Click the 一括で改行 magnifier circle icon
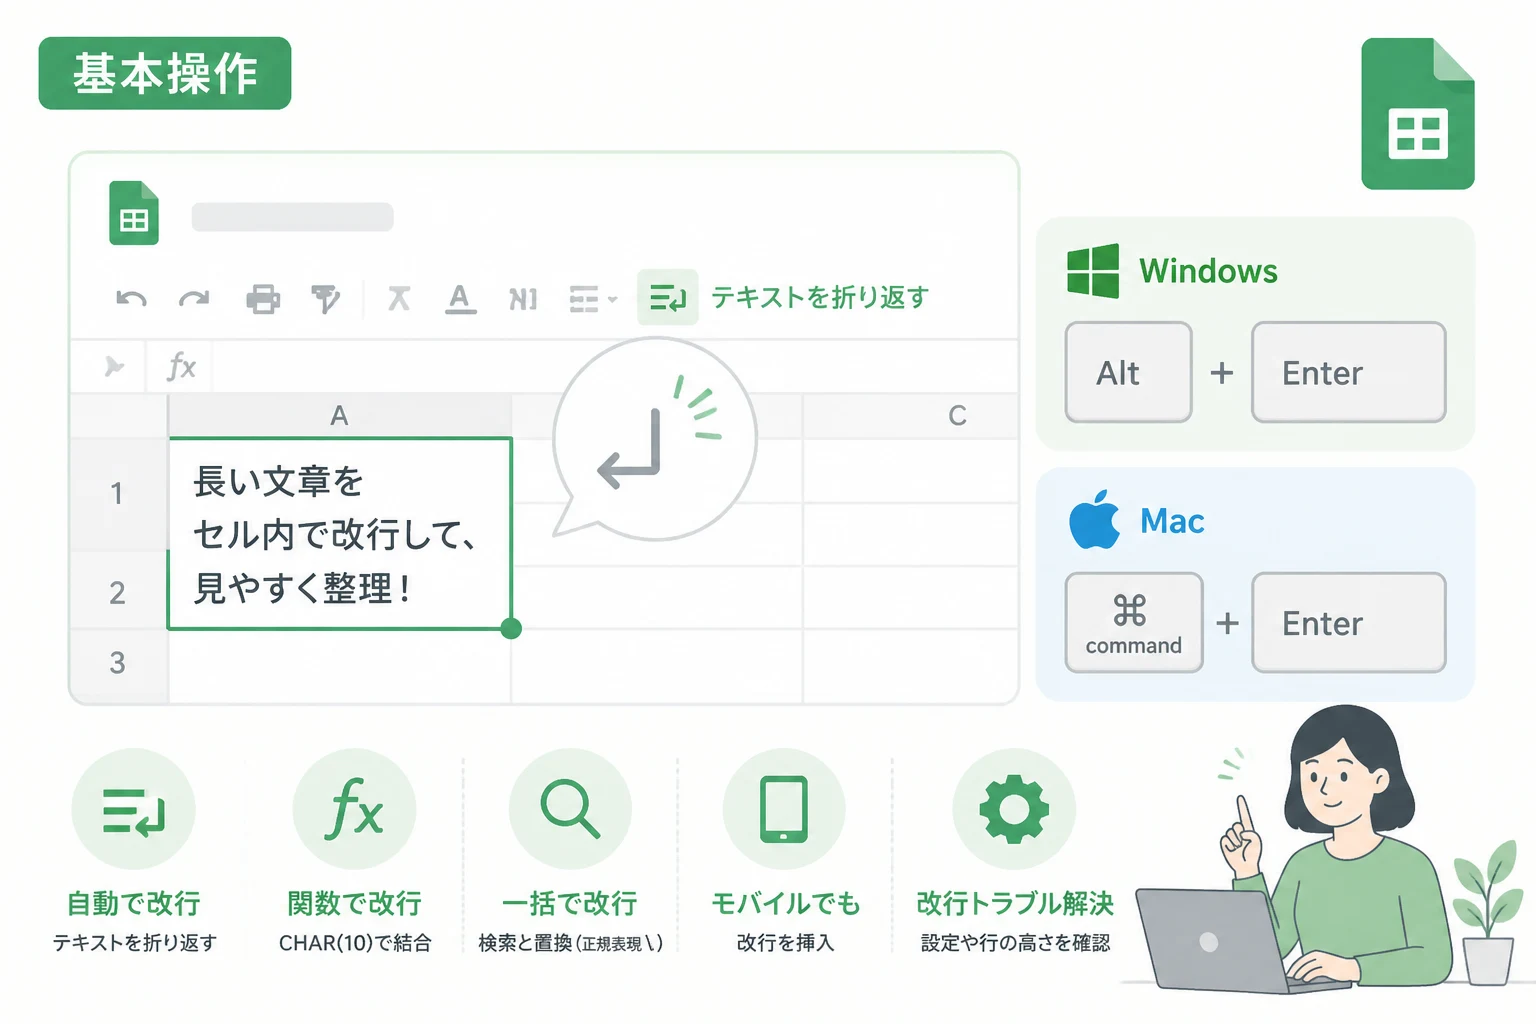This screenshot has width=1536, height=1024. point(570,809)
